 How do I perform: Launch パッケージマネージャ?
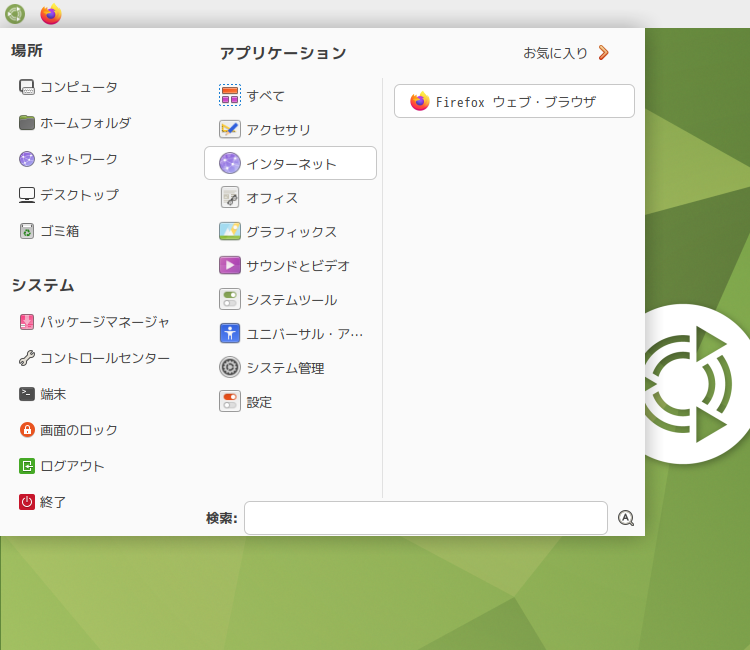(x=94, y=322)
